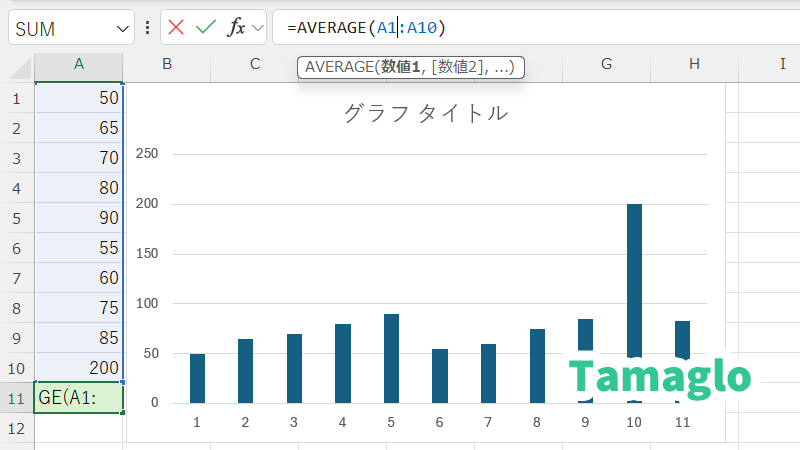Viewport: 800px width, 450px height.
Task: Click the editing cell A11 showing GE(A1:
Action: point(79,398)
